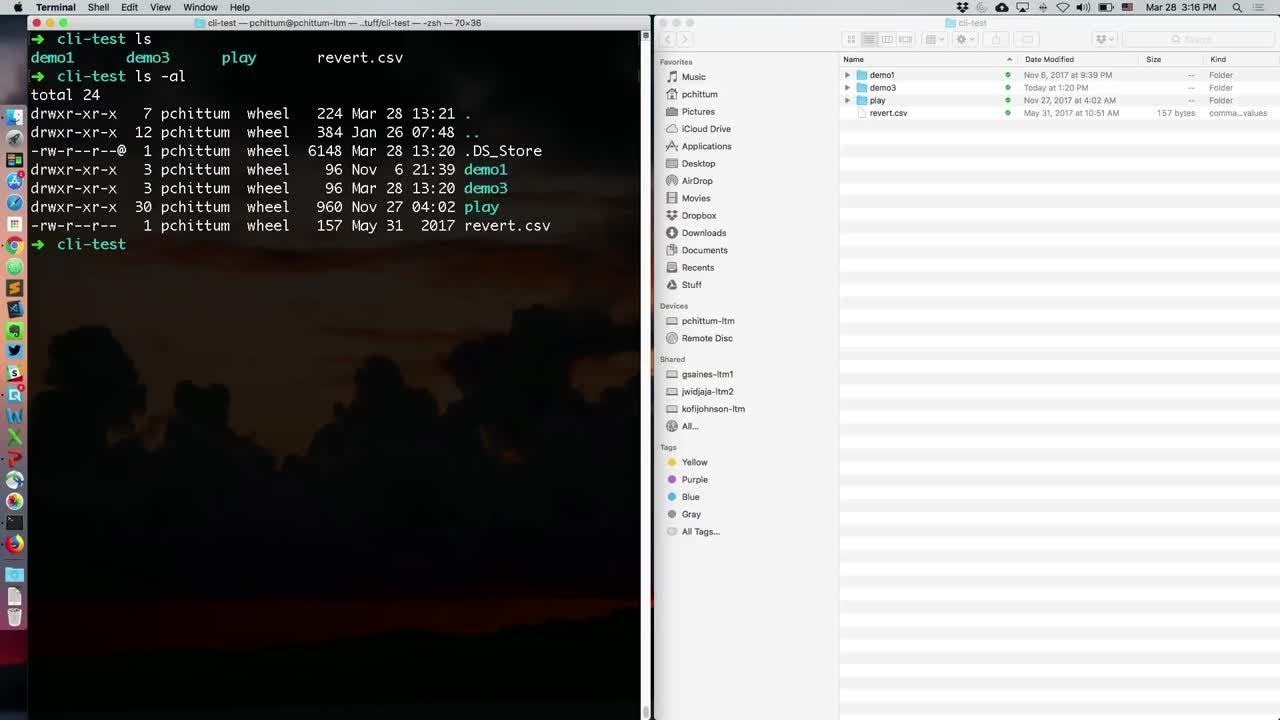
Task: Open Twitter from the Dock
Action: coord(14,351)
